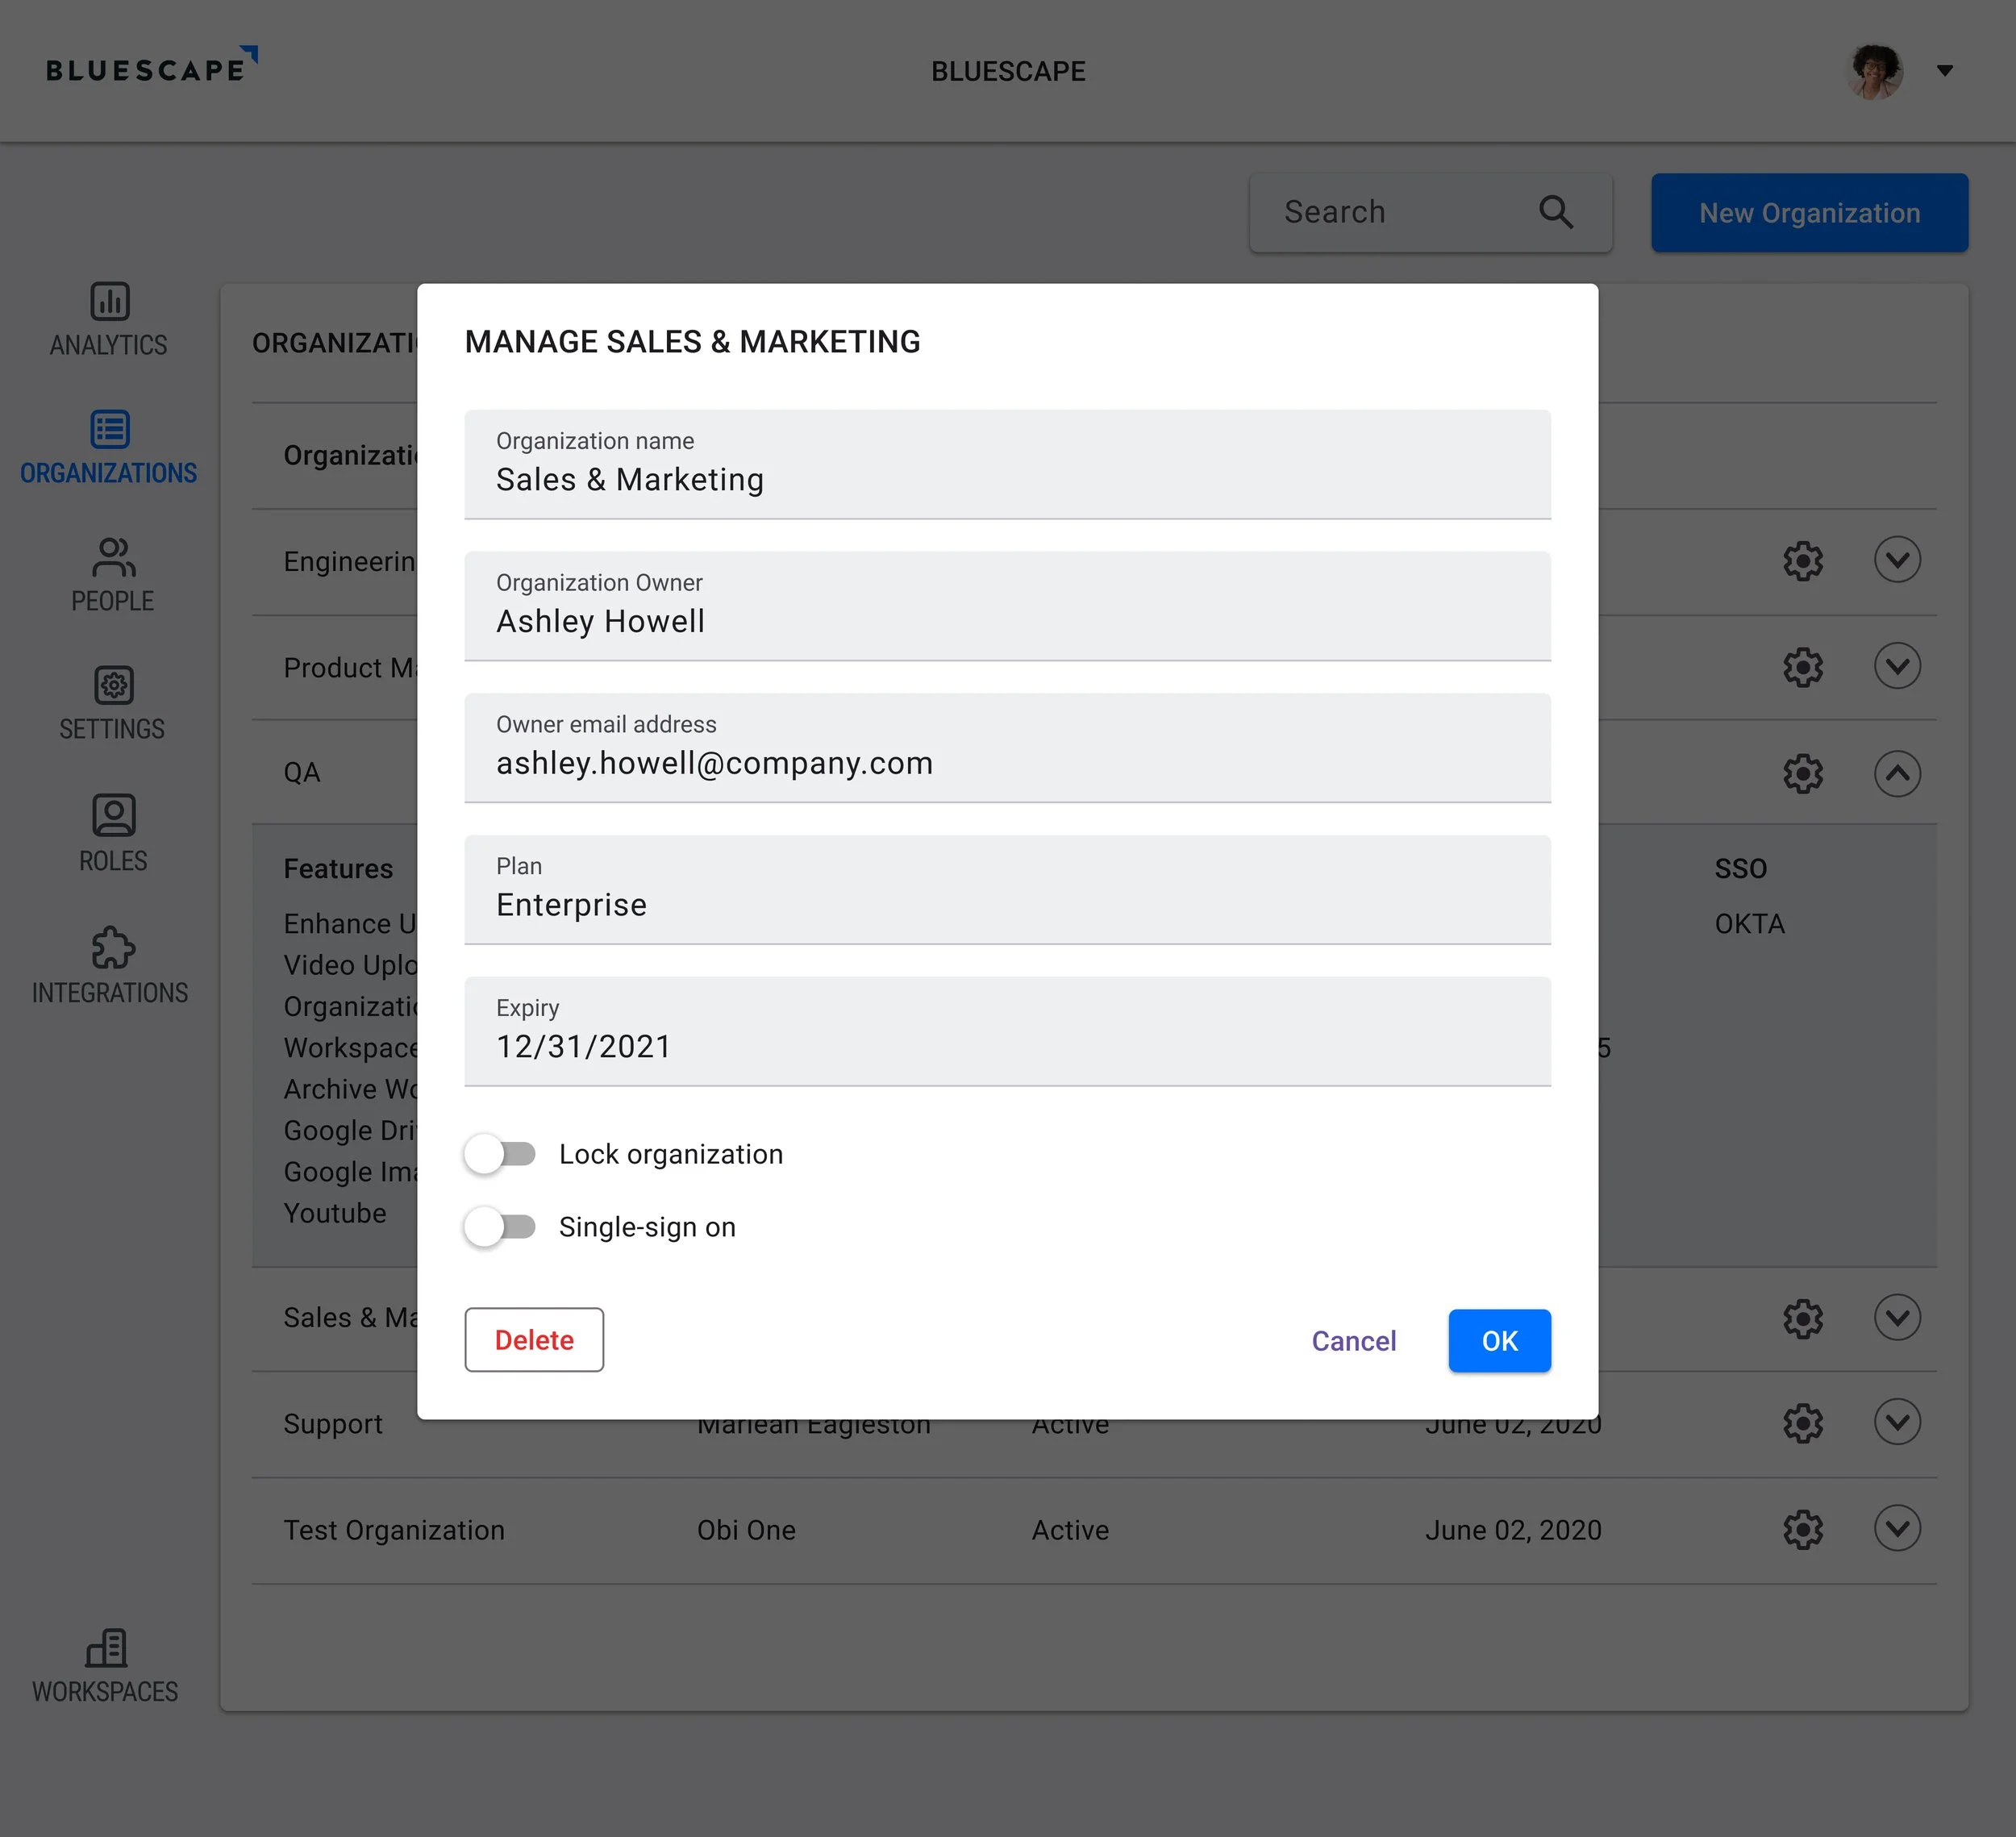
Task: Open Settings in the sidebar
Action: tap(113, 686)
